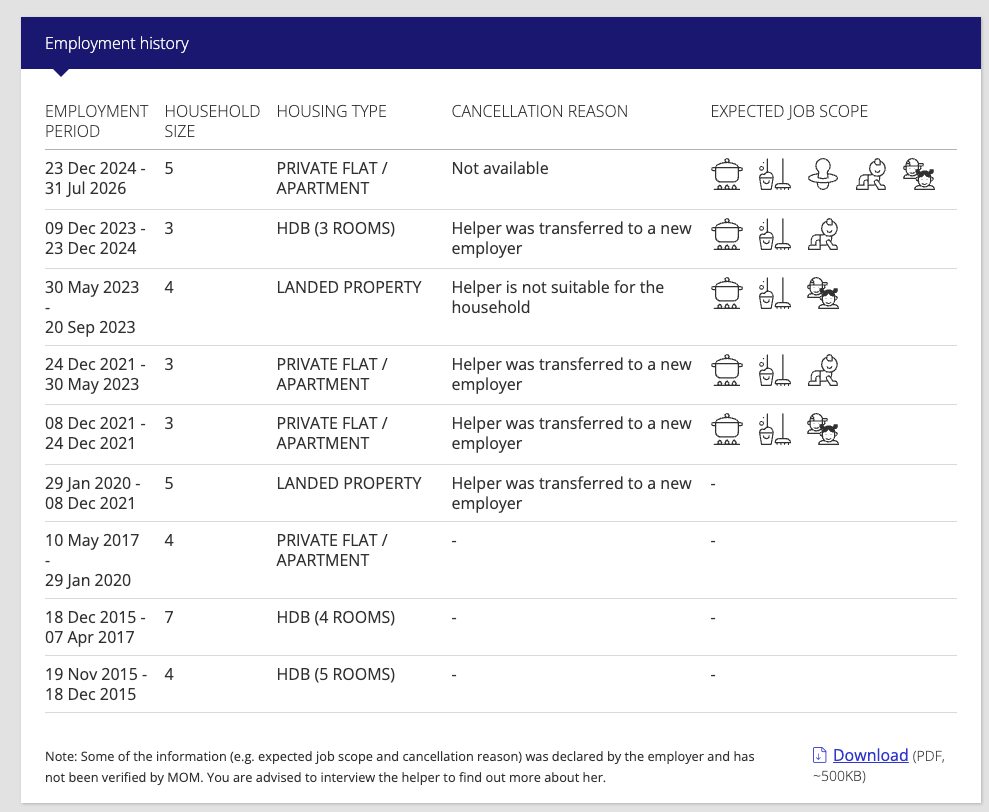989x812 pixels.
Task: Click infant pacifier icon in first row
Action: pos(822,175)
